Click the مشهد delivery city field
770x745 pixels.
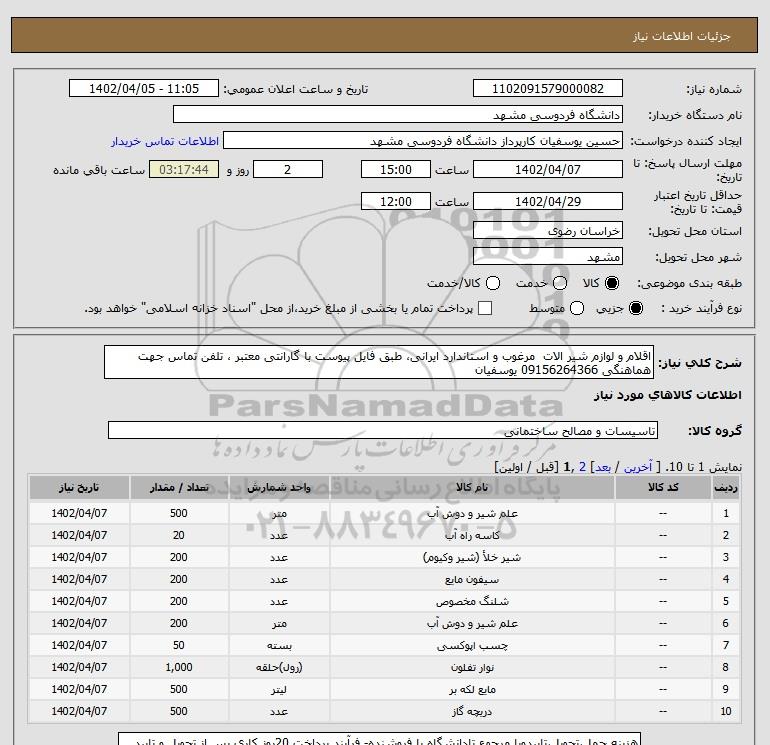pos(548,256)
